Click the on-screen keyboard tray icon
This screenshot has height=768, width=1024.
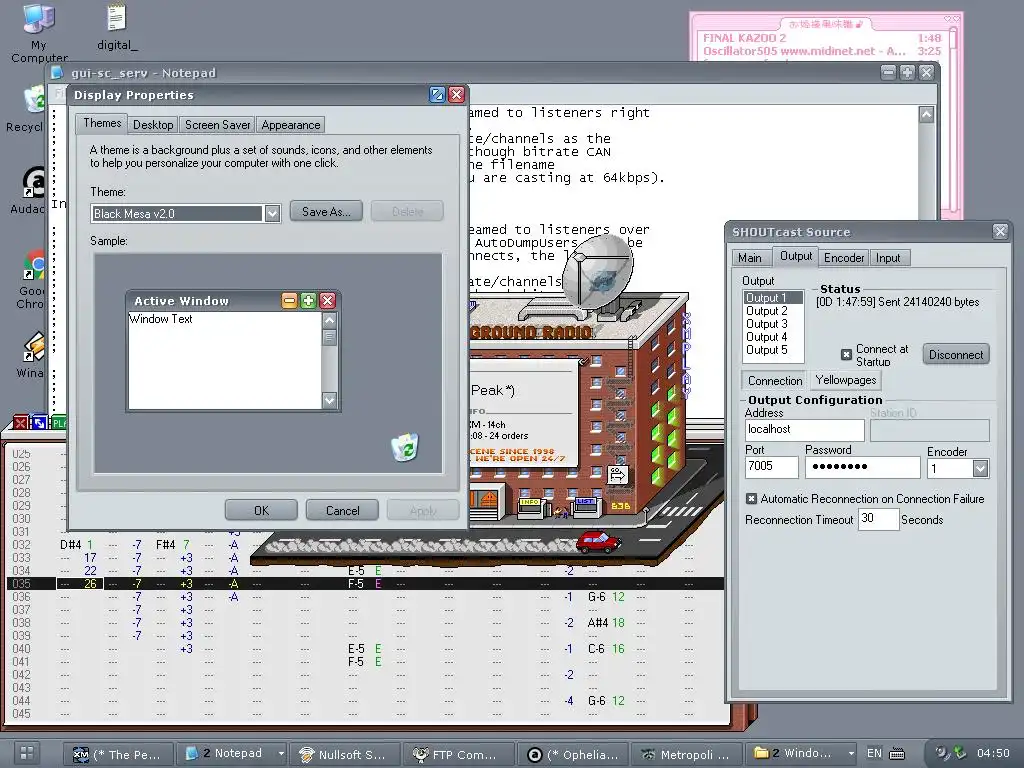(897, 754)
